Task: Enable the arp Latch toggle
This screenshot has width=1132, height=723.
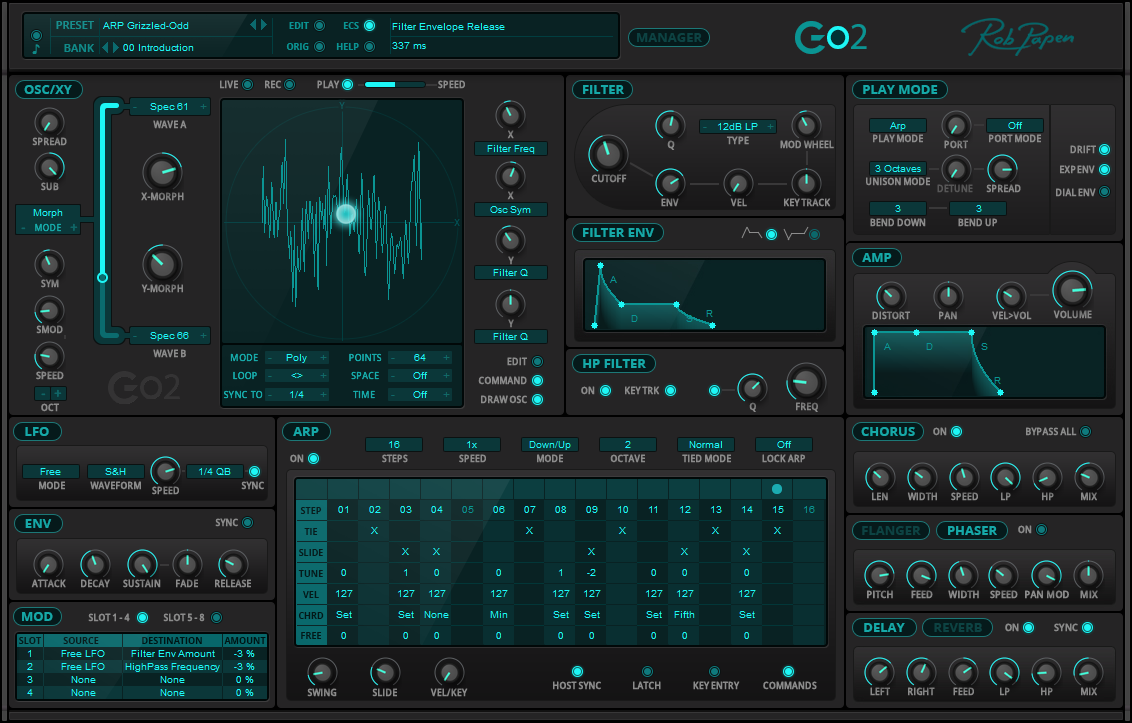Action: 647,672
